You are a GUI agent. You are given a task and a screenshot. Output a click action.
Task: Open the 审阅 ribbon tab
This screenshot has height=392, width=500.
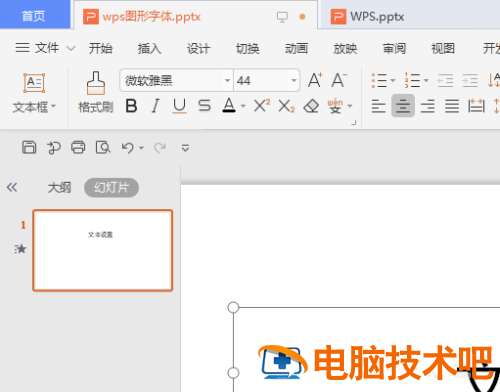click(394, 49)
